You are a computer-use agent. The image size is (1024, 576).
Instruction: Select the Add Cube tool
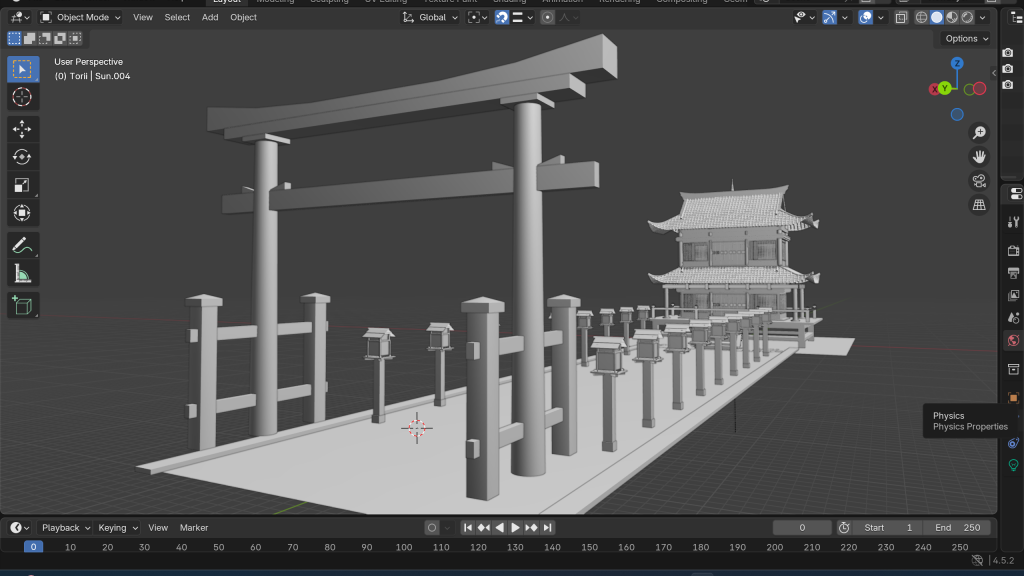(23, 305)
